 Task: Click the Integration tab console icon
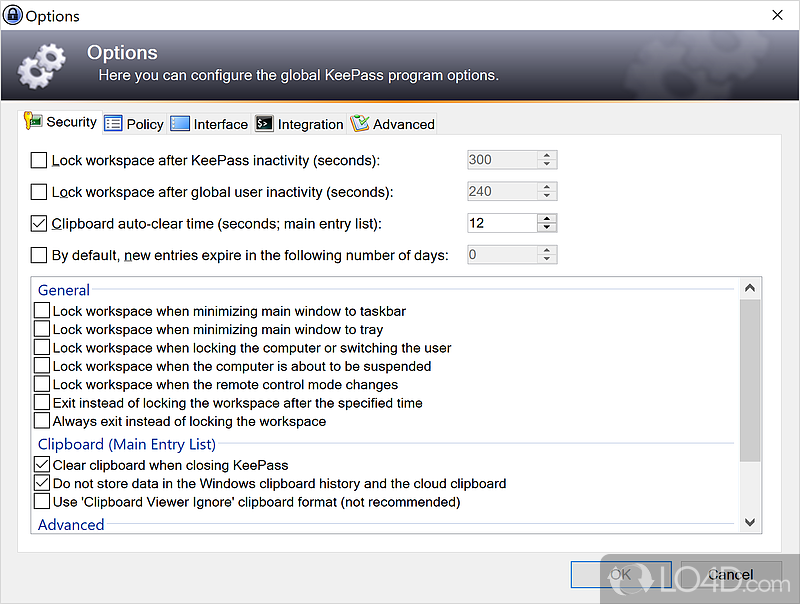coord(264,124)
